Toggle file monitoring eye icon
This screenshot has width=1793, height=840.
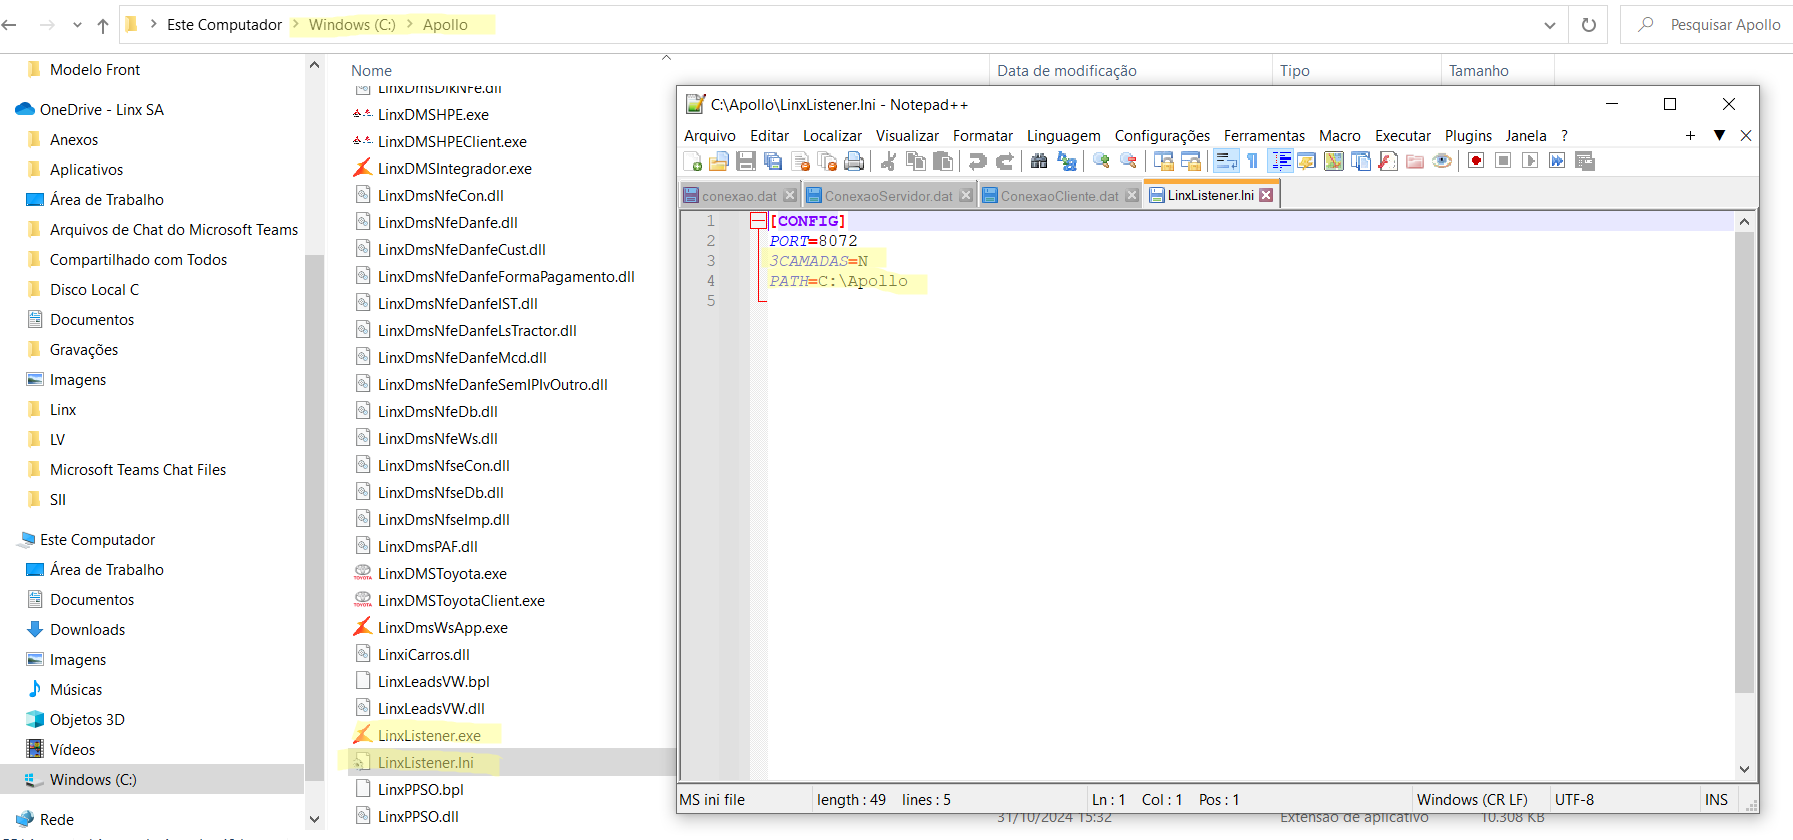1441,161
